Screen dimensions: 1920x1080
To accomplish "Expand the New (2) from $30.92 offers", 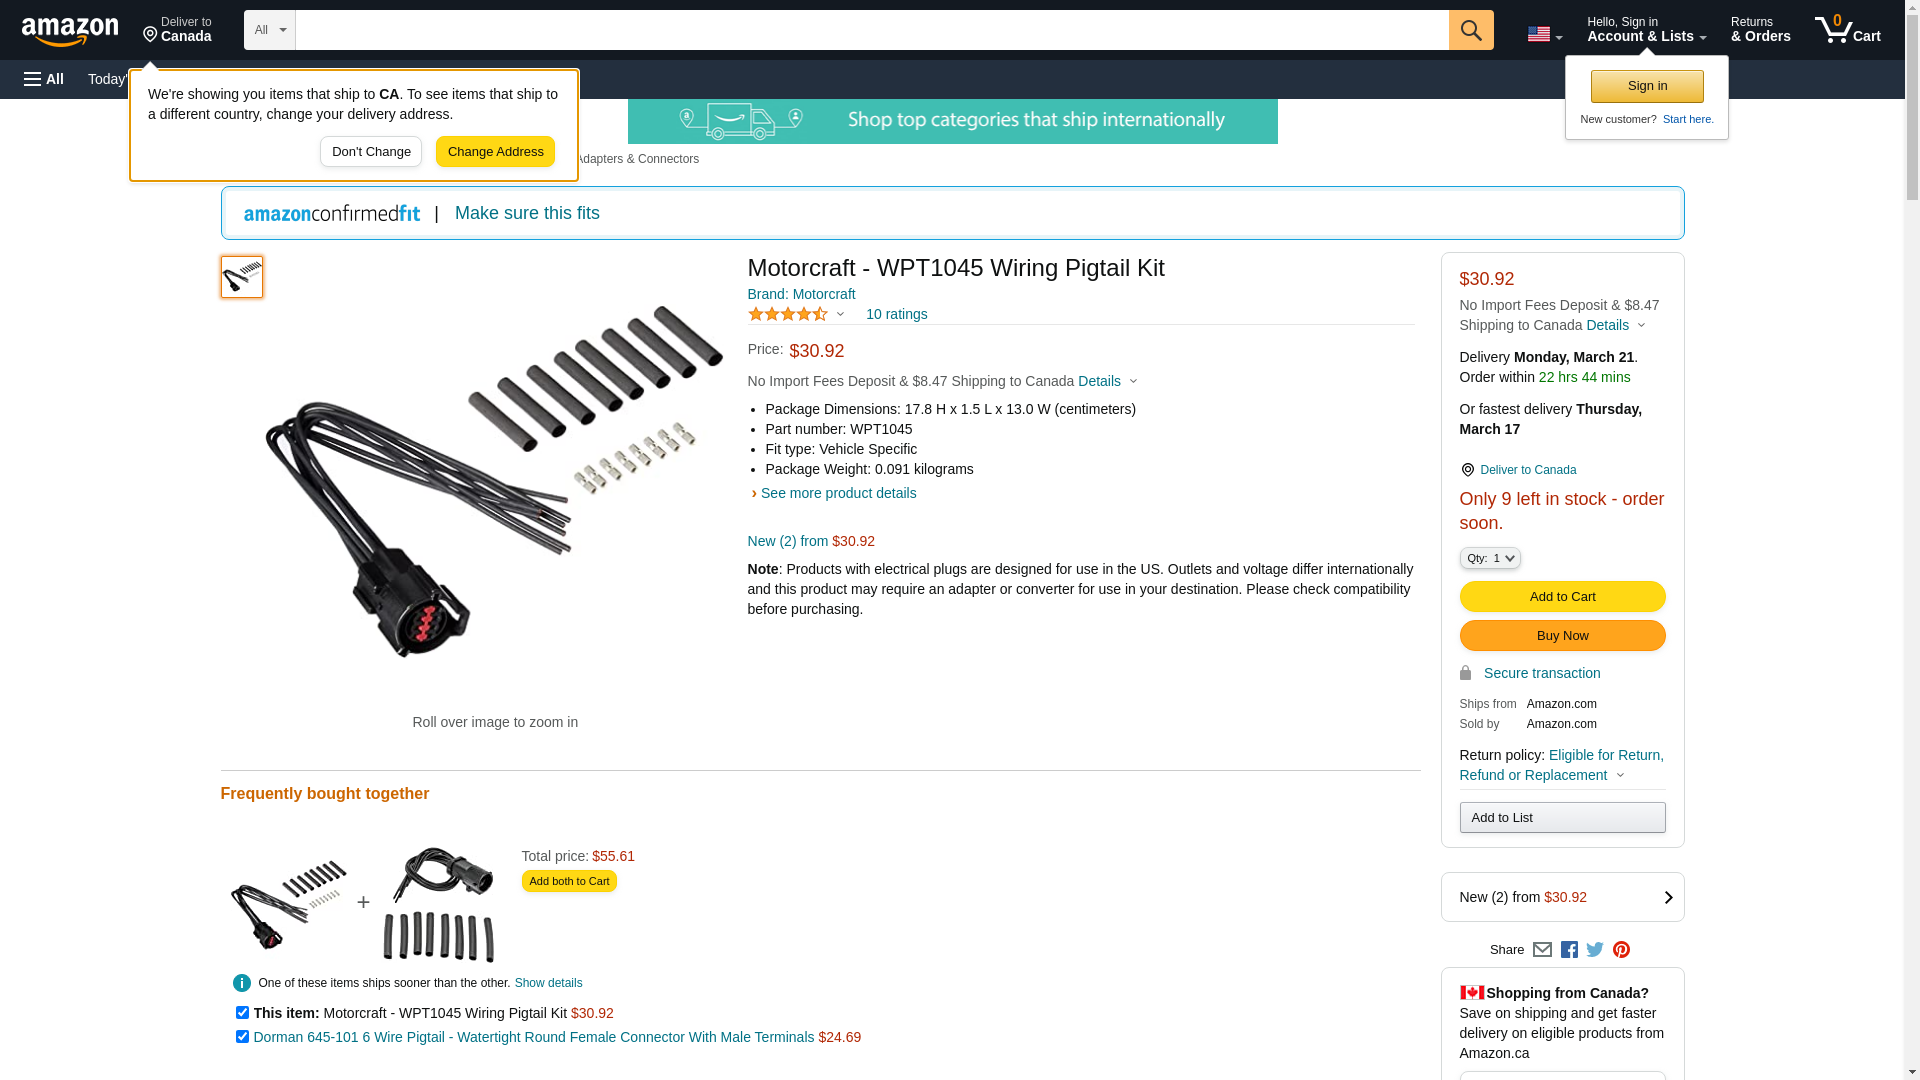I will (1562, 897).
